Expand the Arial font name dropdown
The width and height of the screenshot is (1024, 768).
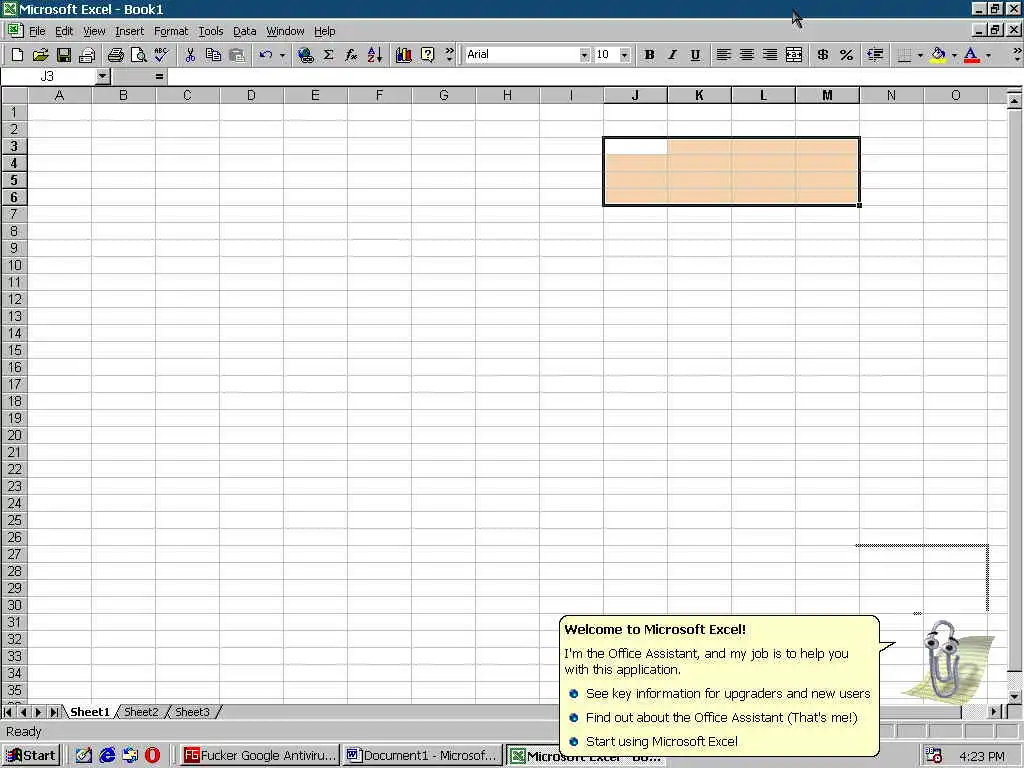click(584, 55)
